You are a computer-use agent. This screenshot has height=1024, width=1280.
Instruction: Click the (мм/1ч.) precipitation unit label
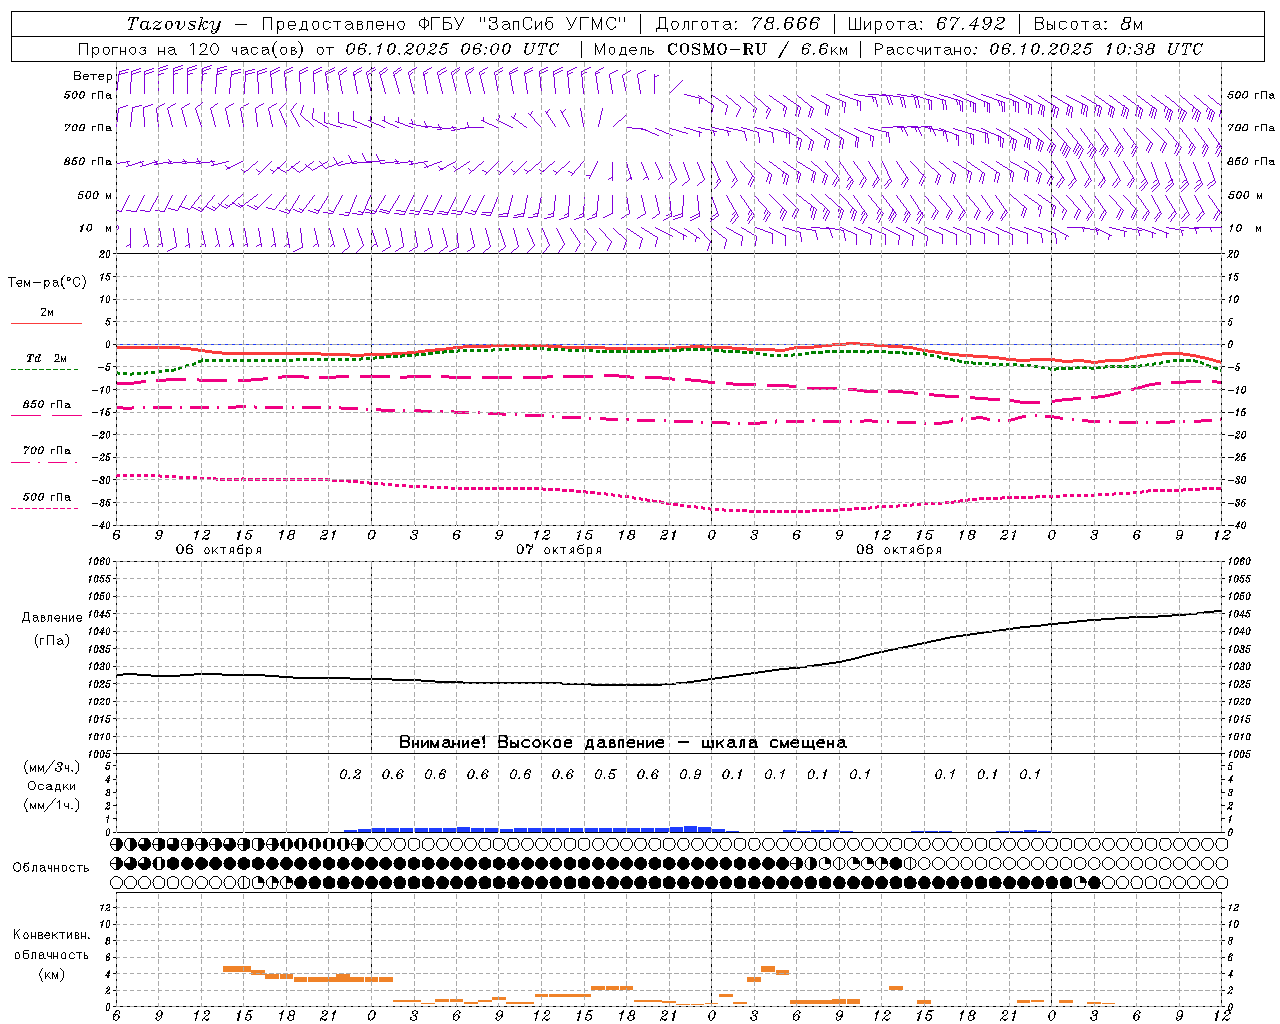[51, 805]
